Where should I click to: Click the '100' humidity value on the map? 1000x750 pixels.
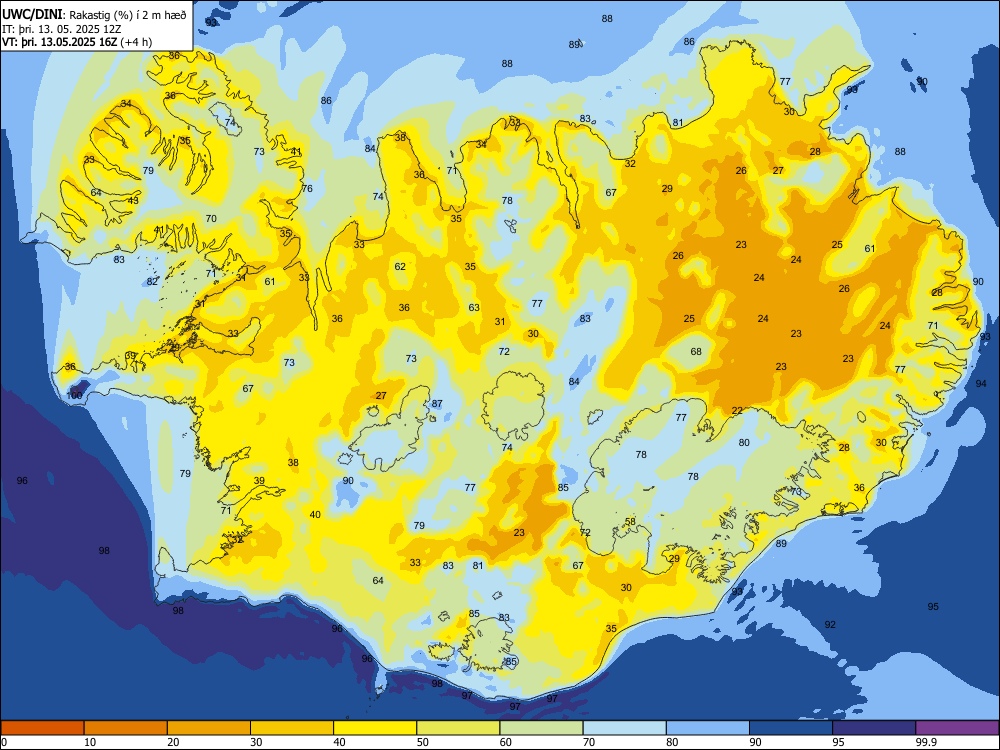[x=75, y=395]
